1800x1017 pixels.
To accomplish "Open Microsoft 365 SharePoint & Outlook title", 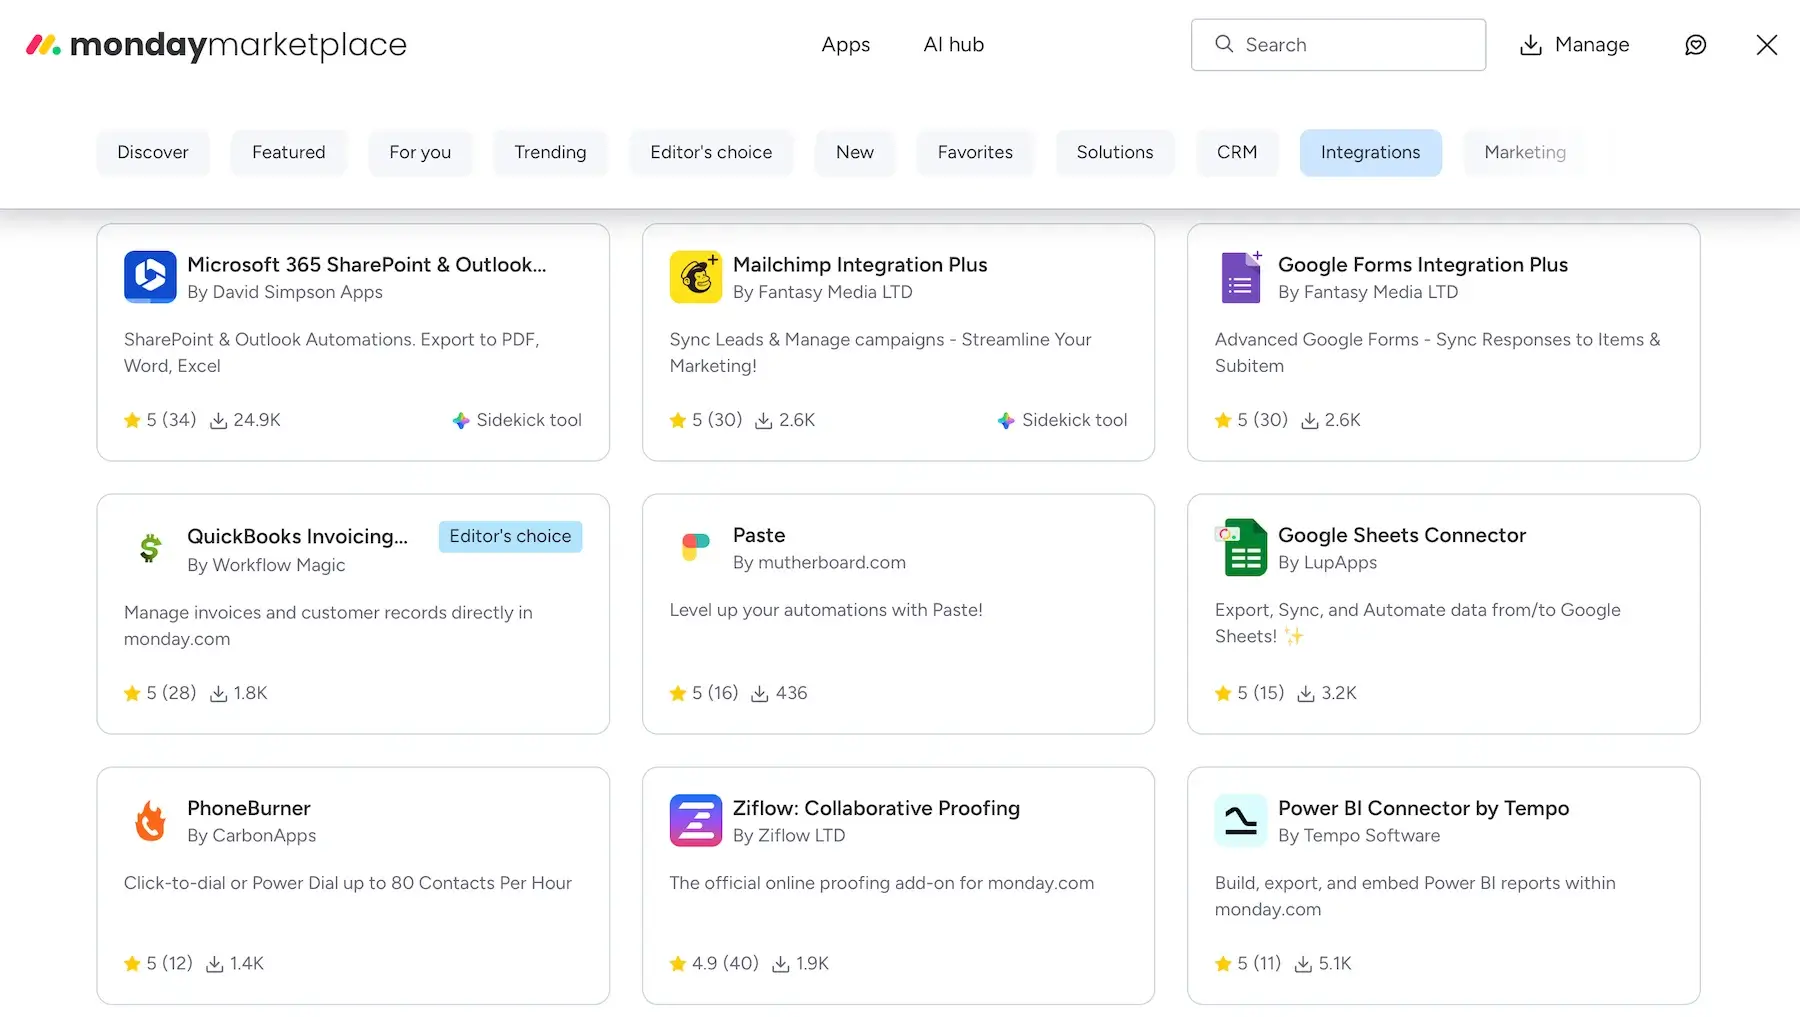I will (x=367, y=265).
